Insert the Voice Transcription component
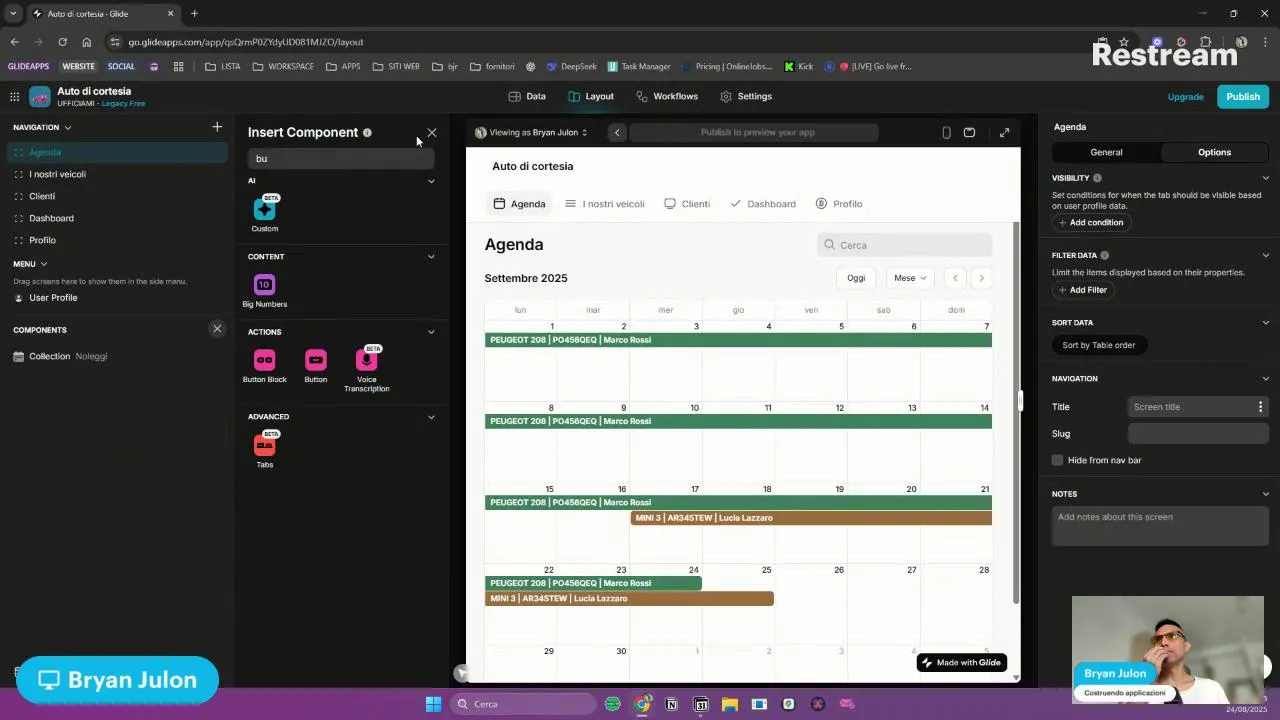1280x720 pixels. (x=367, y=369)
